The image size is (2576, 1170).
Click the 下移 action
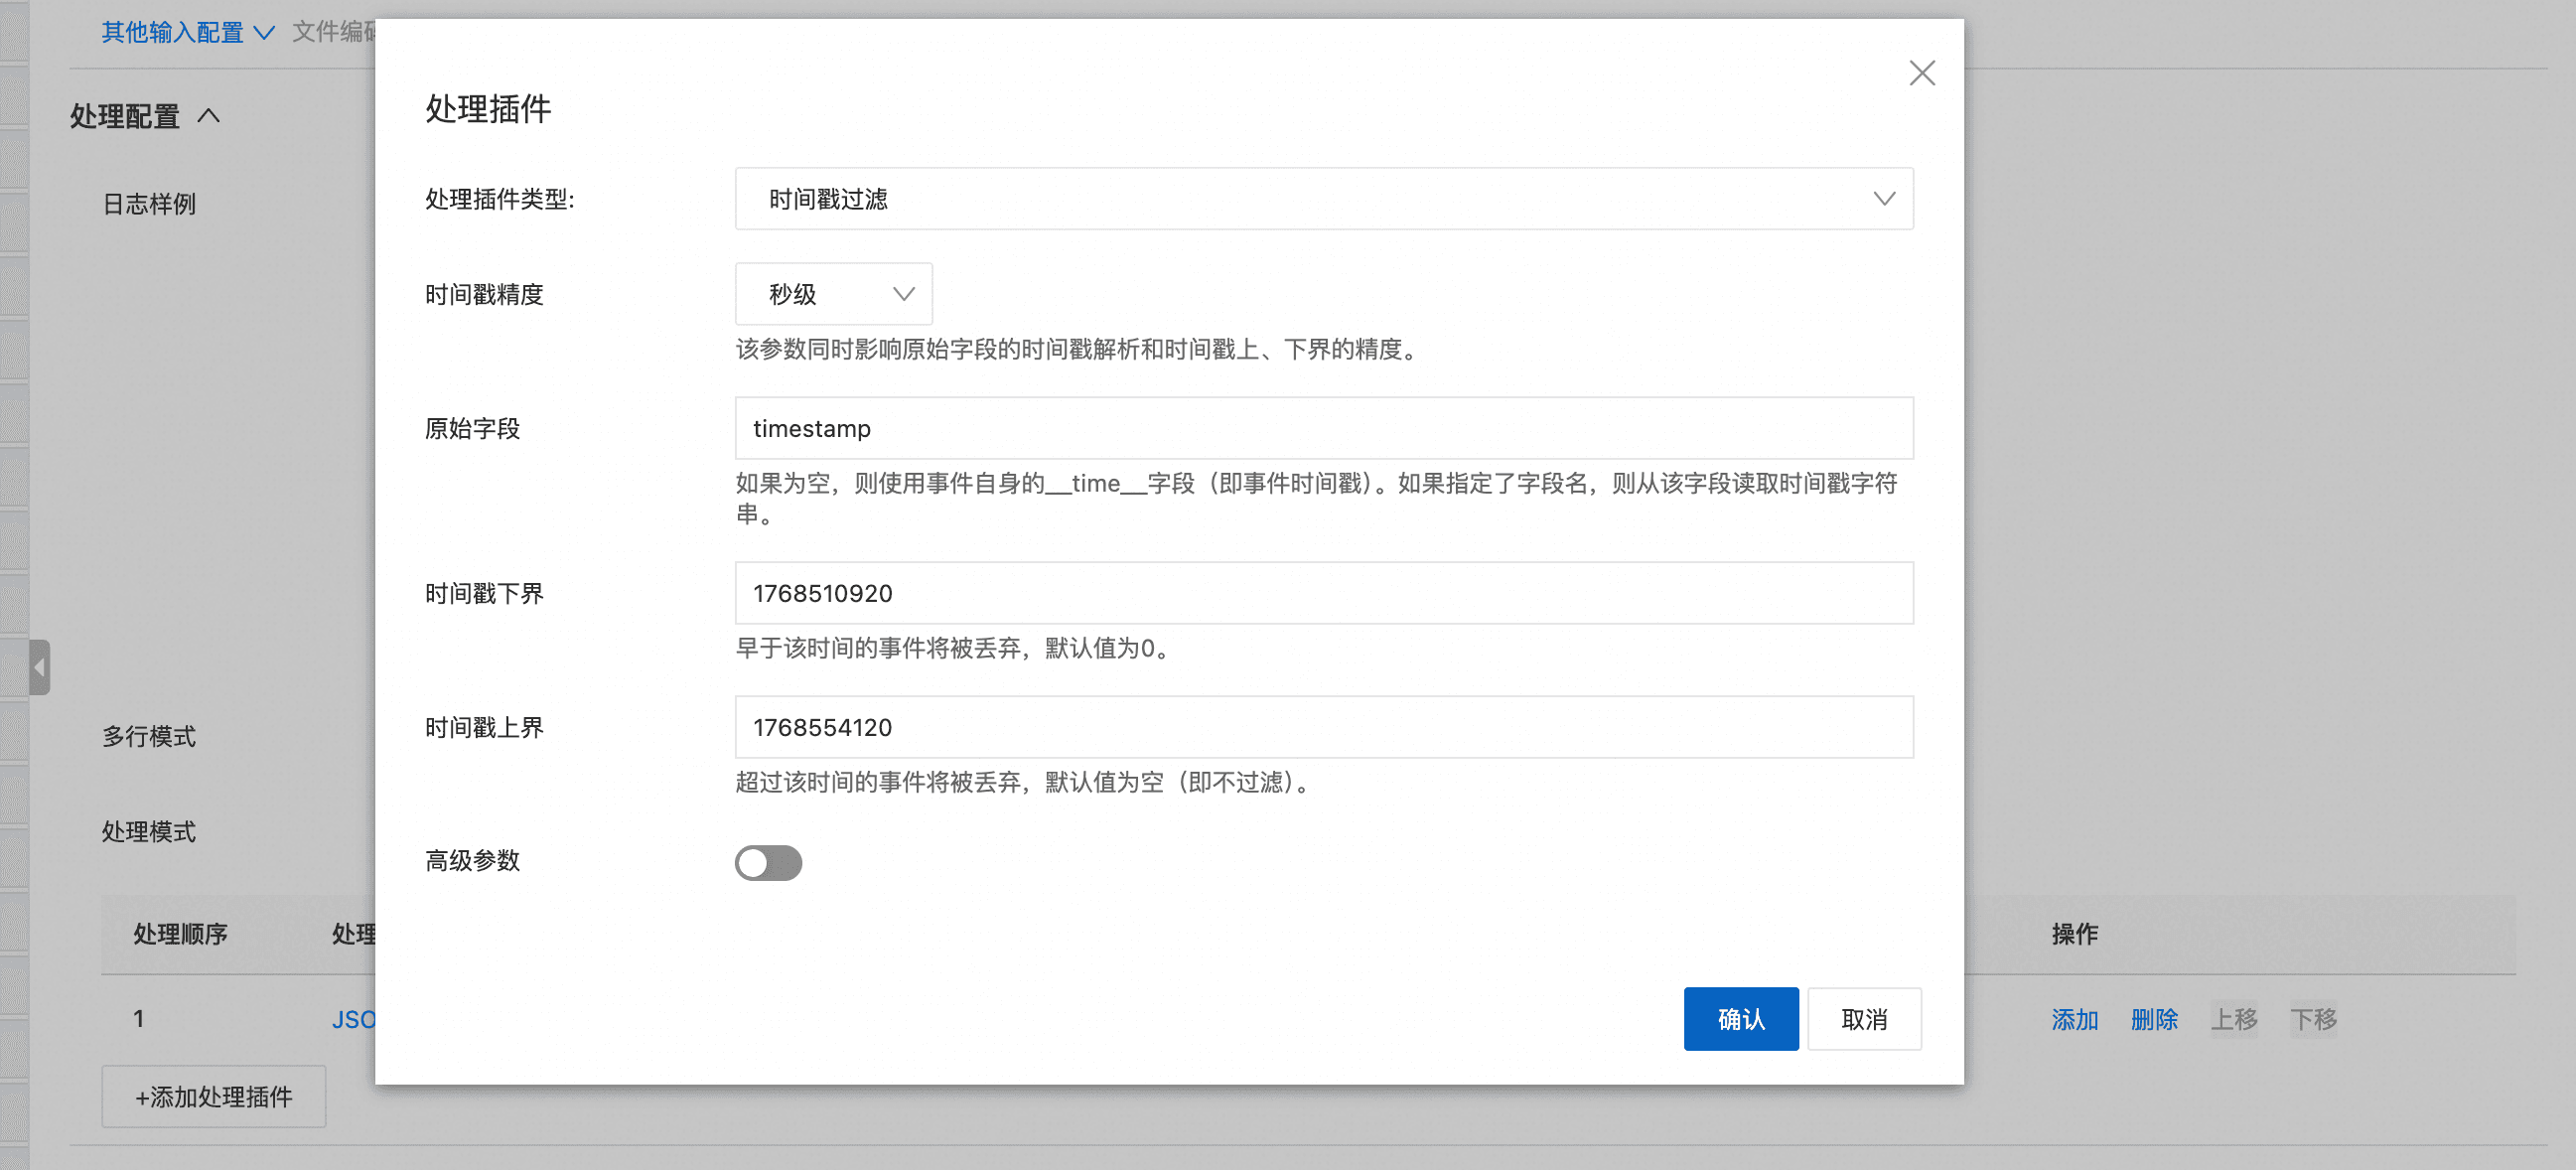(2313, 1019)
